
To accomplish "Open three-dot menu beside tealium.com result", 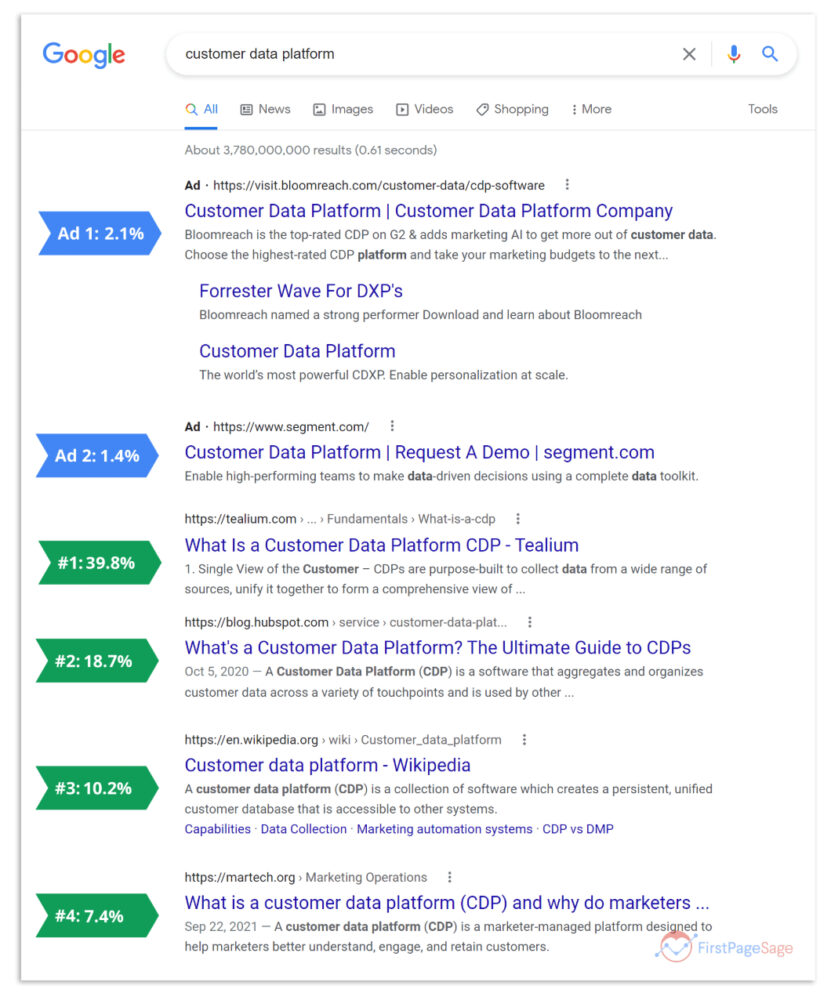I will tap(518, 518).
